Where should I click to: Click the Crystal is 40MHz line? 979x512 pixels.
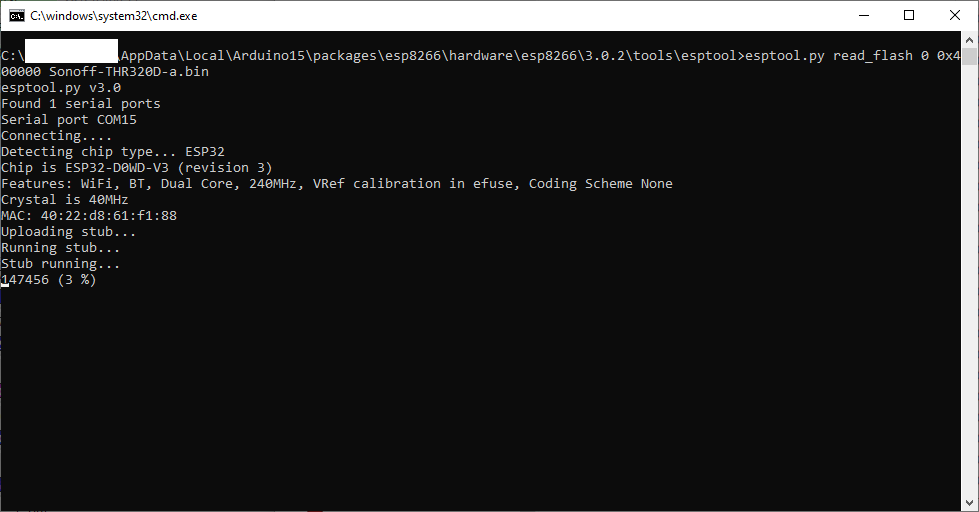click(x=64, y=200)
